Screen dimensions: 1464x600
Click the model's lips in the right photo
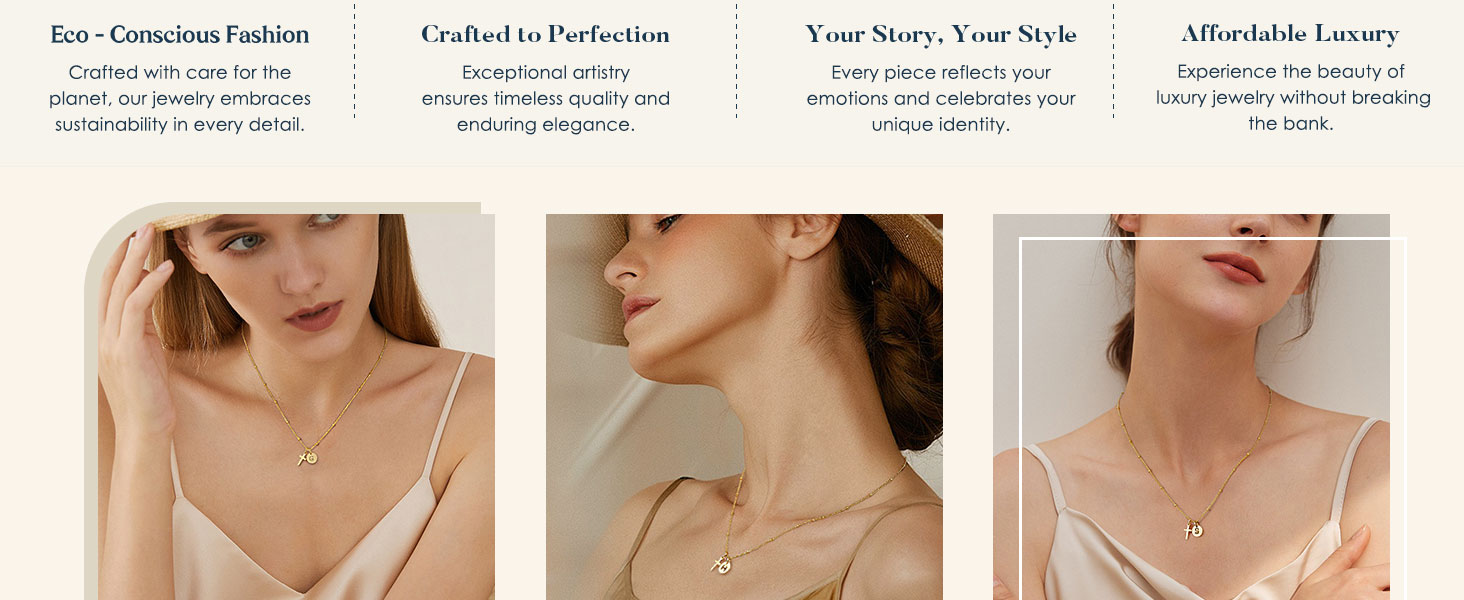click(x=1234, y=267)
